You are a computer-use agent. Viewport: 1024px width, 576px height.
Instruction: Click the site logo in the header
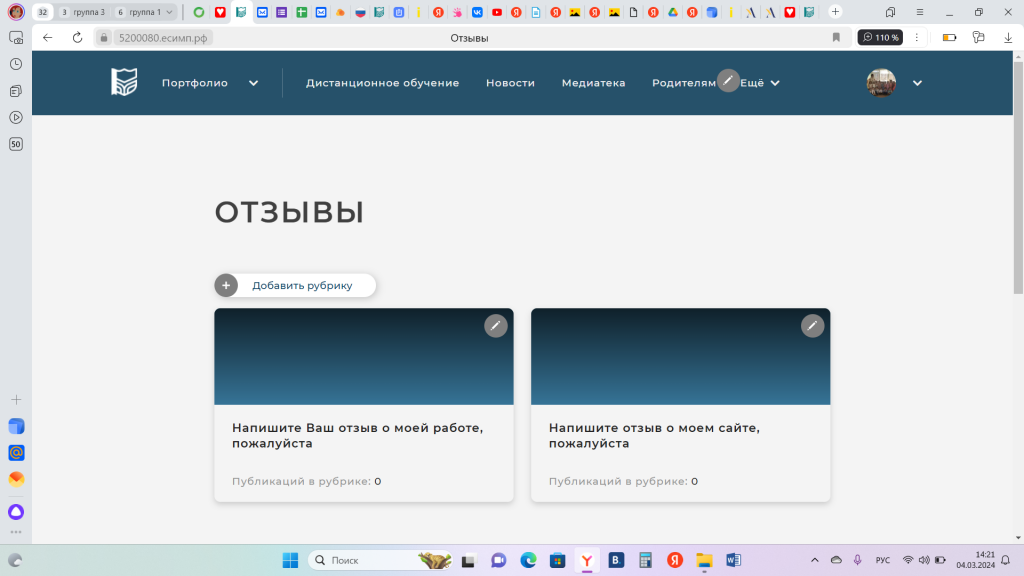point(124,83)
